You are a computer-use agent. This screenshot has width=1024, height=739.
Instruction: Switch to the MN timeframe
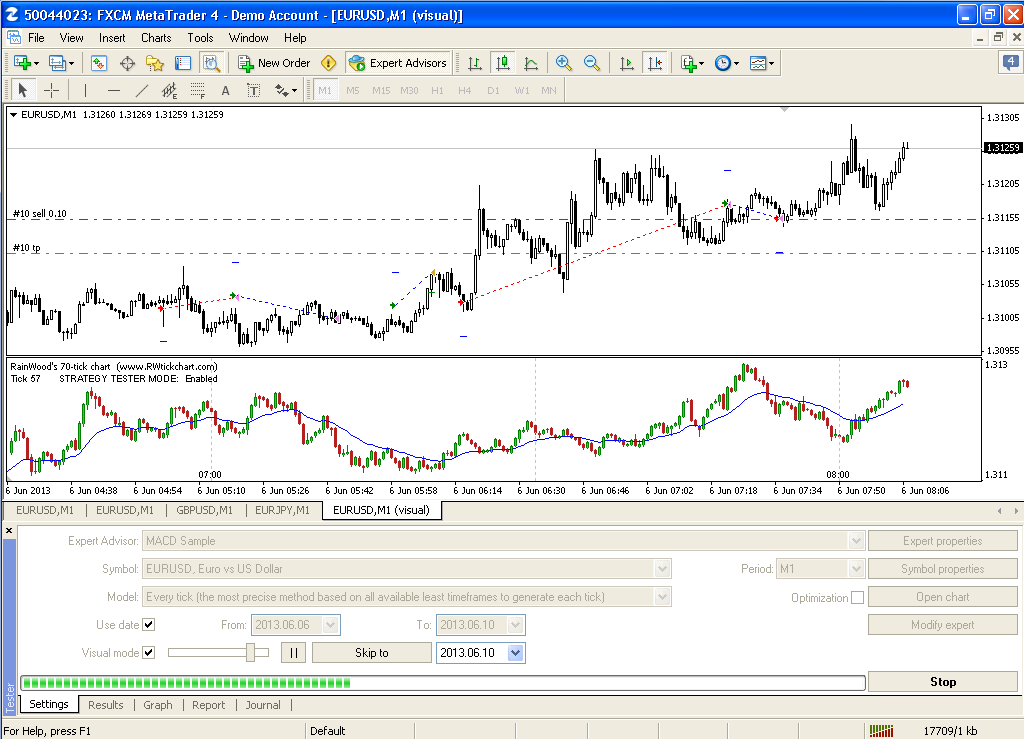pos(549,90)
